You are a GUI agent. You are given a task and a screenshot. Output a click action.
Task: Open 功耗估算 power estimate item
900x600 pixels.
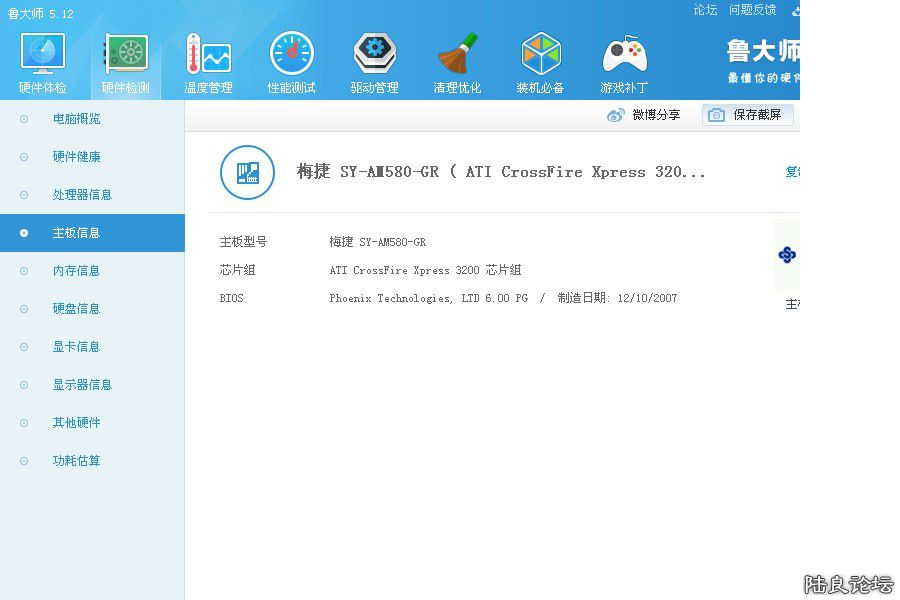pos(76,461)
